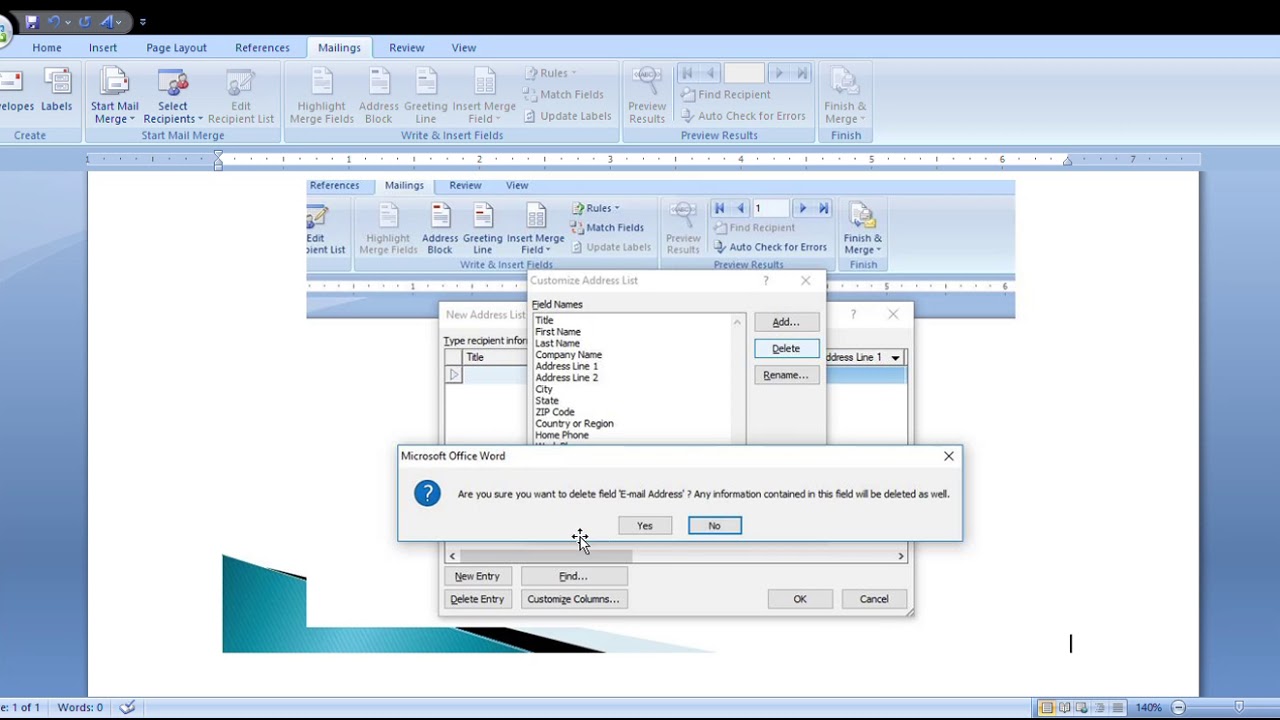Switch to main References tab
1280x720 pixels.
[262, 47]
